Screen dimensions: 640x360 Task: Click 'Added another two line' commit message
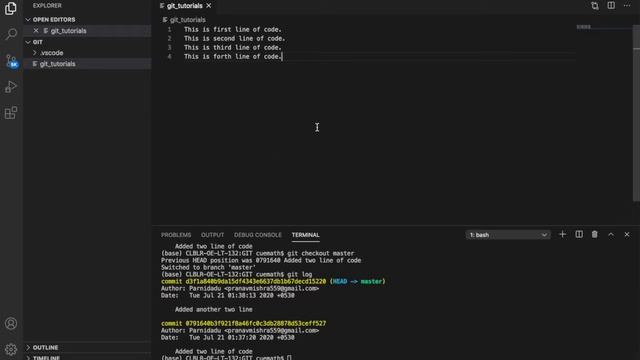(x=213, y=309)
